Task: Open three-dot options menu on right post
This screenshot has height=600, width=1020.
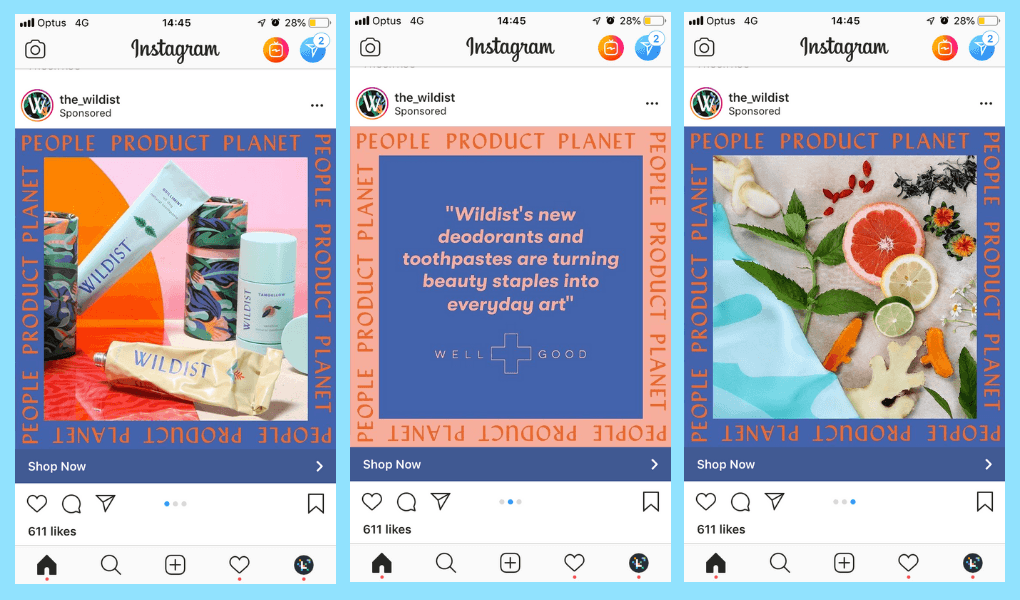Action: point(986,103)
